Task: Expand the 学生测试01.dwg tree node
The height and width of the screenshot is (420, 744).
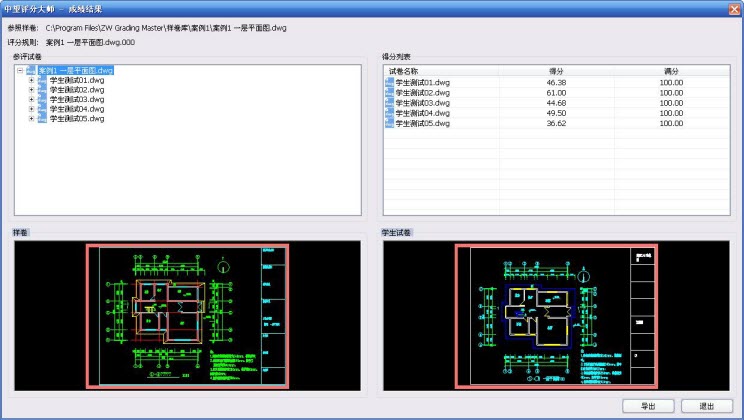Action: click(x=31, y=80)
